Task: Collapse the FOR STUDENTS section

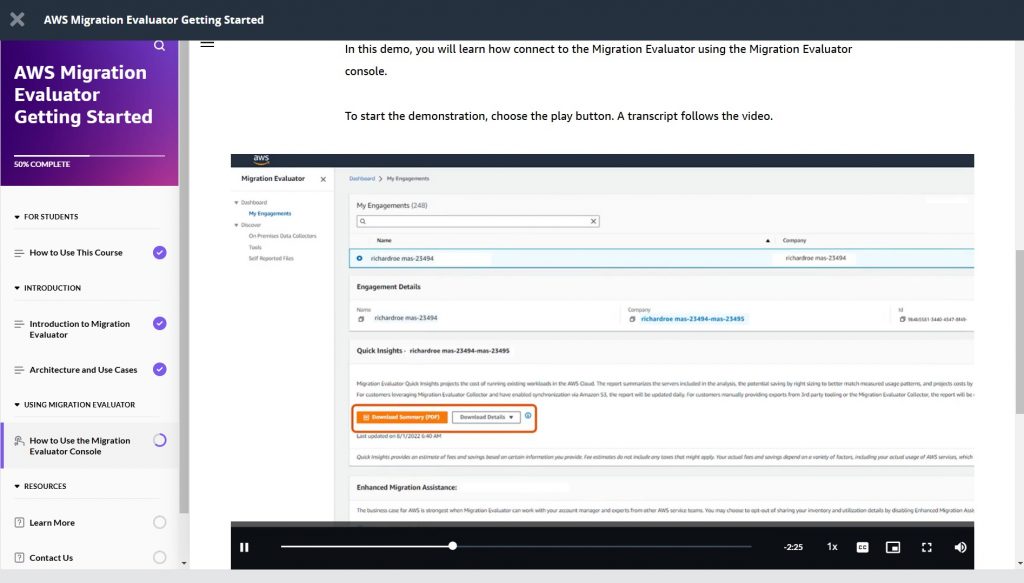Action: (x=46, y=217)
